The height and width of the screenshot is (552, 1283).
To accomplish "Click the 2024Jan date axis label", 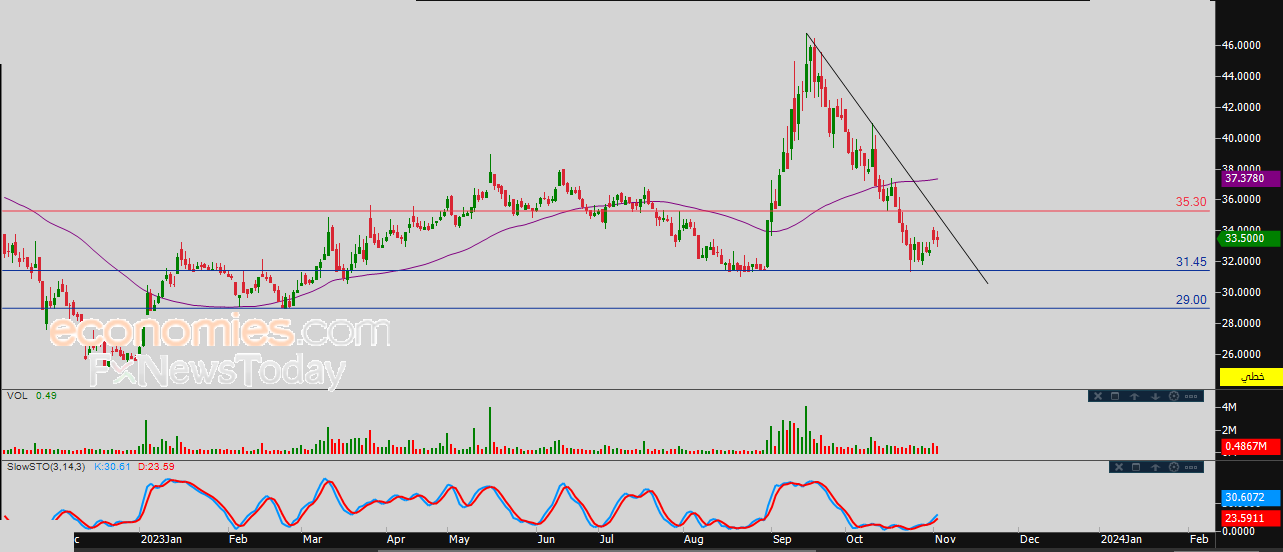I will pos(1120,539).
